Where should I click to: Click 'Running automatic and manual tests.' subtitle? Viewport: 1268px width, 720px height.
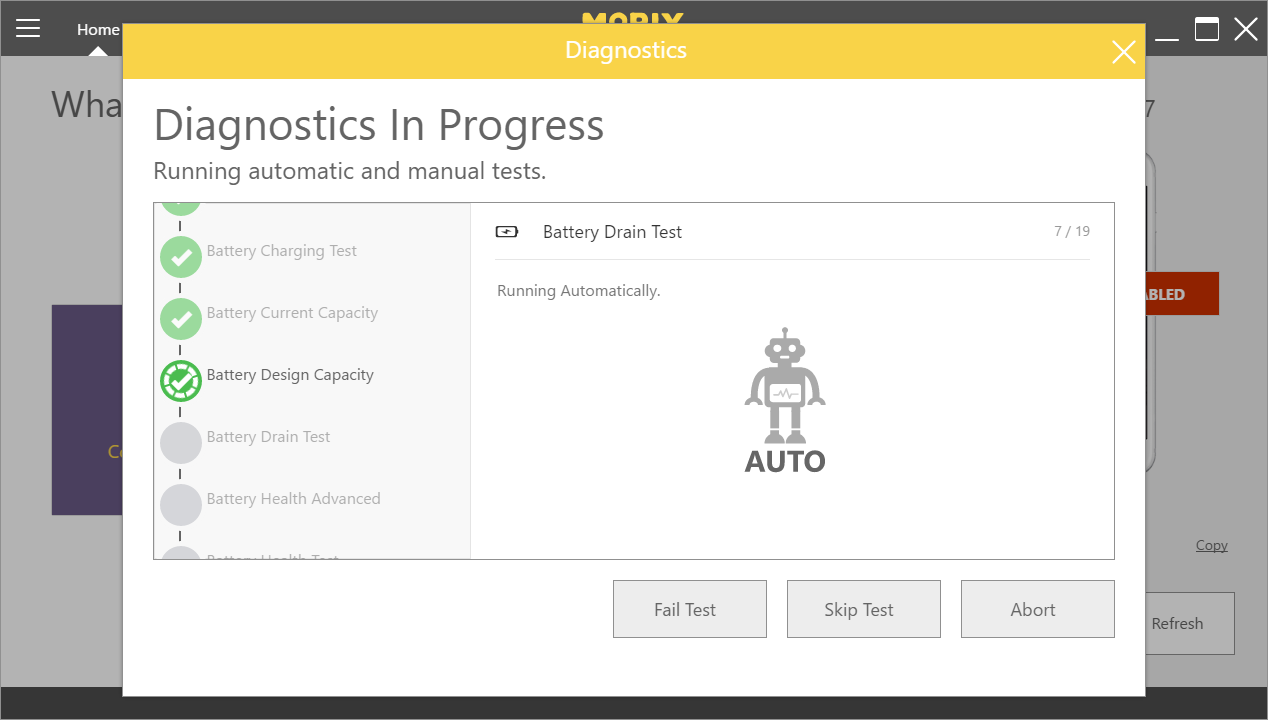tap(350, 171)
